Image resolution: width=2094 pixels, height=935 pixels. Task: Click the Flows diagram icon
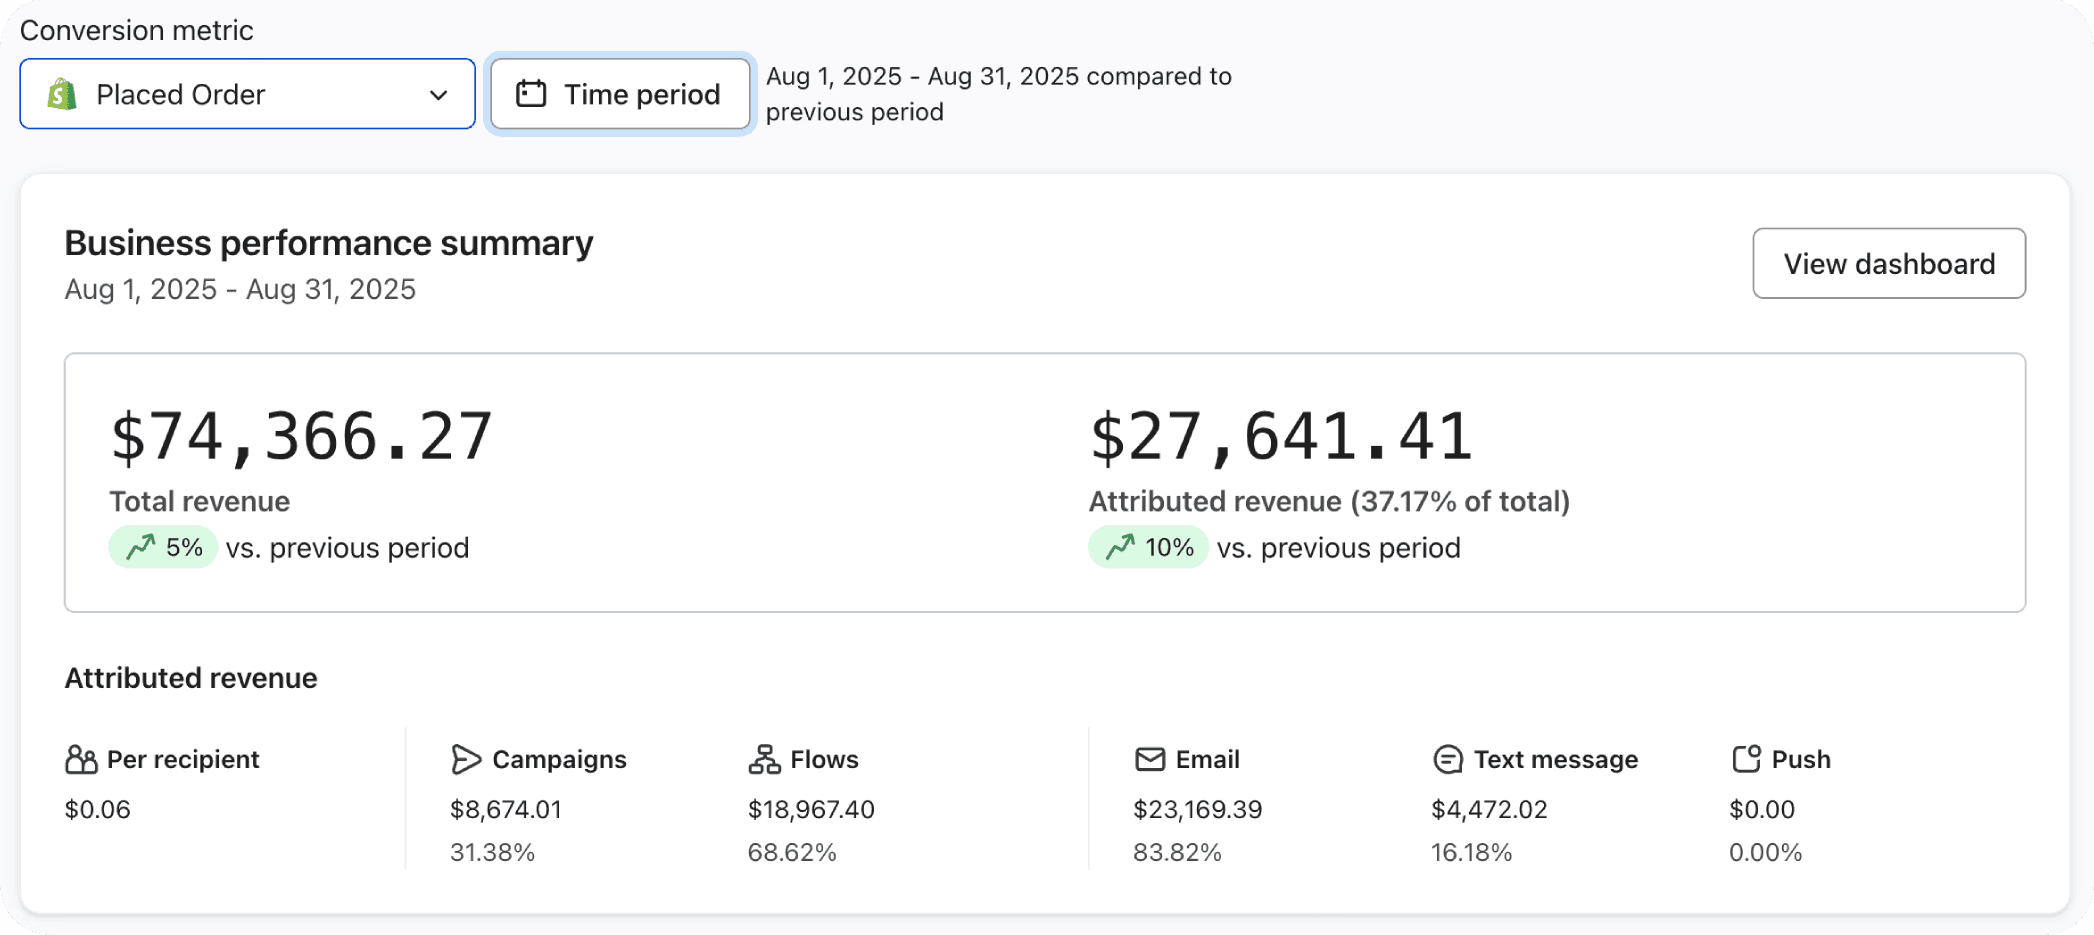764,760
